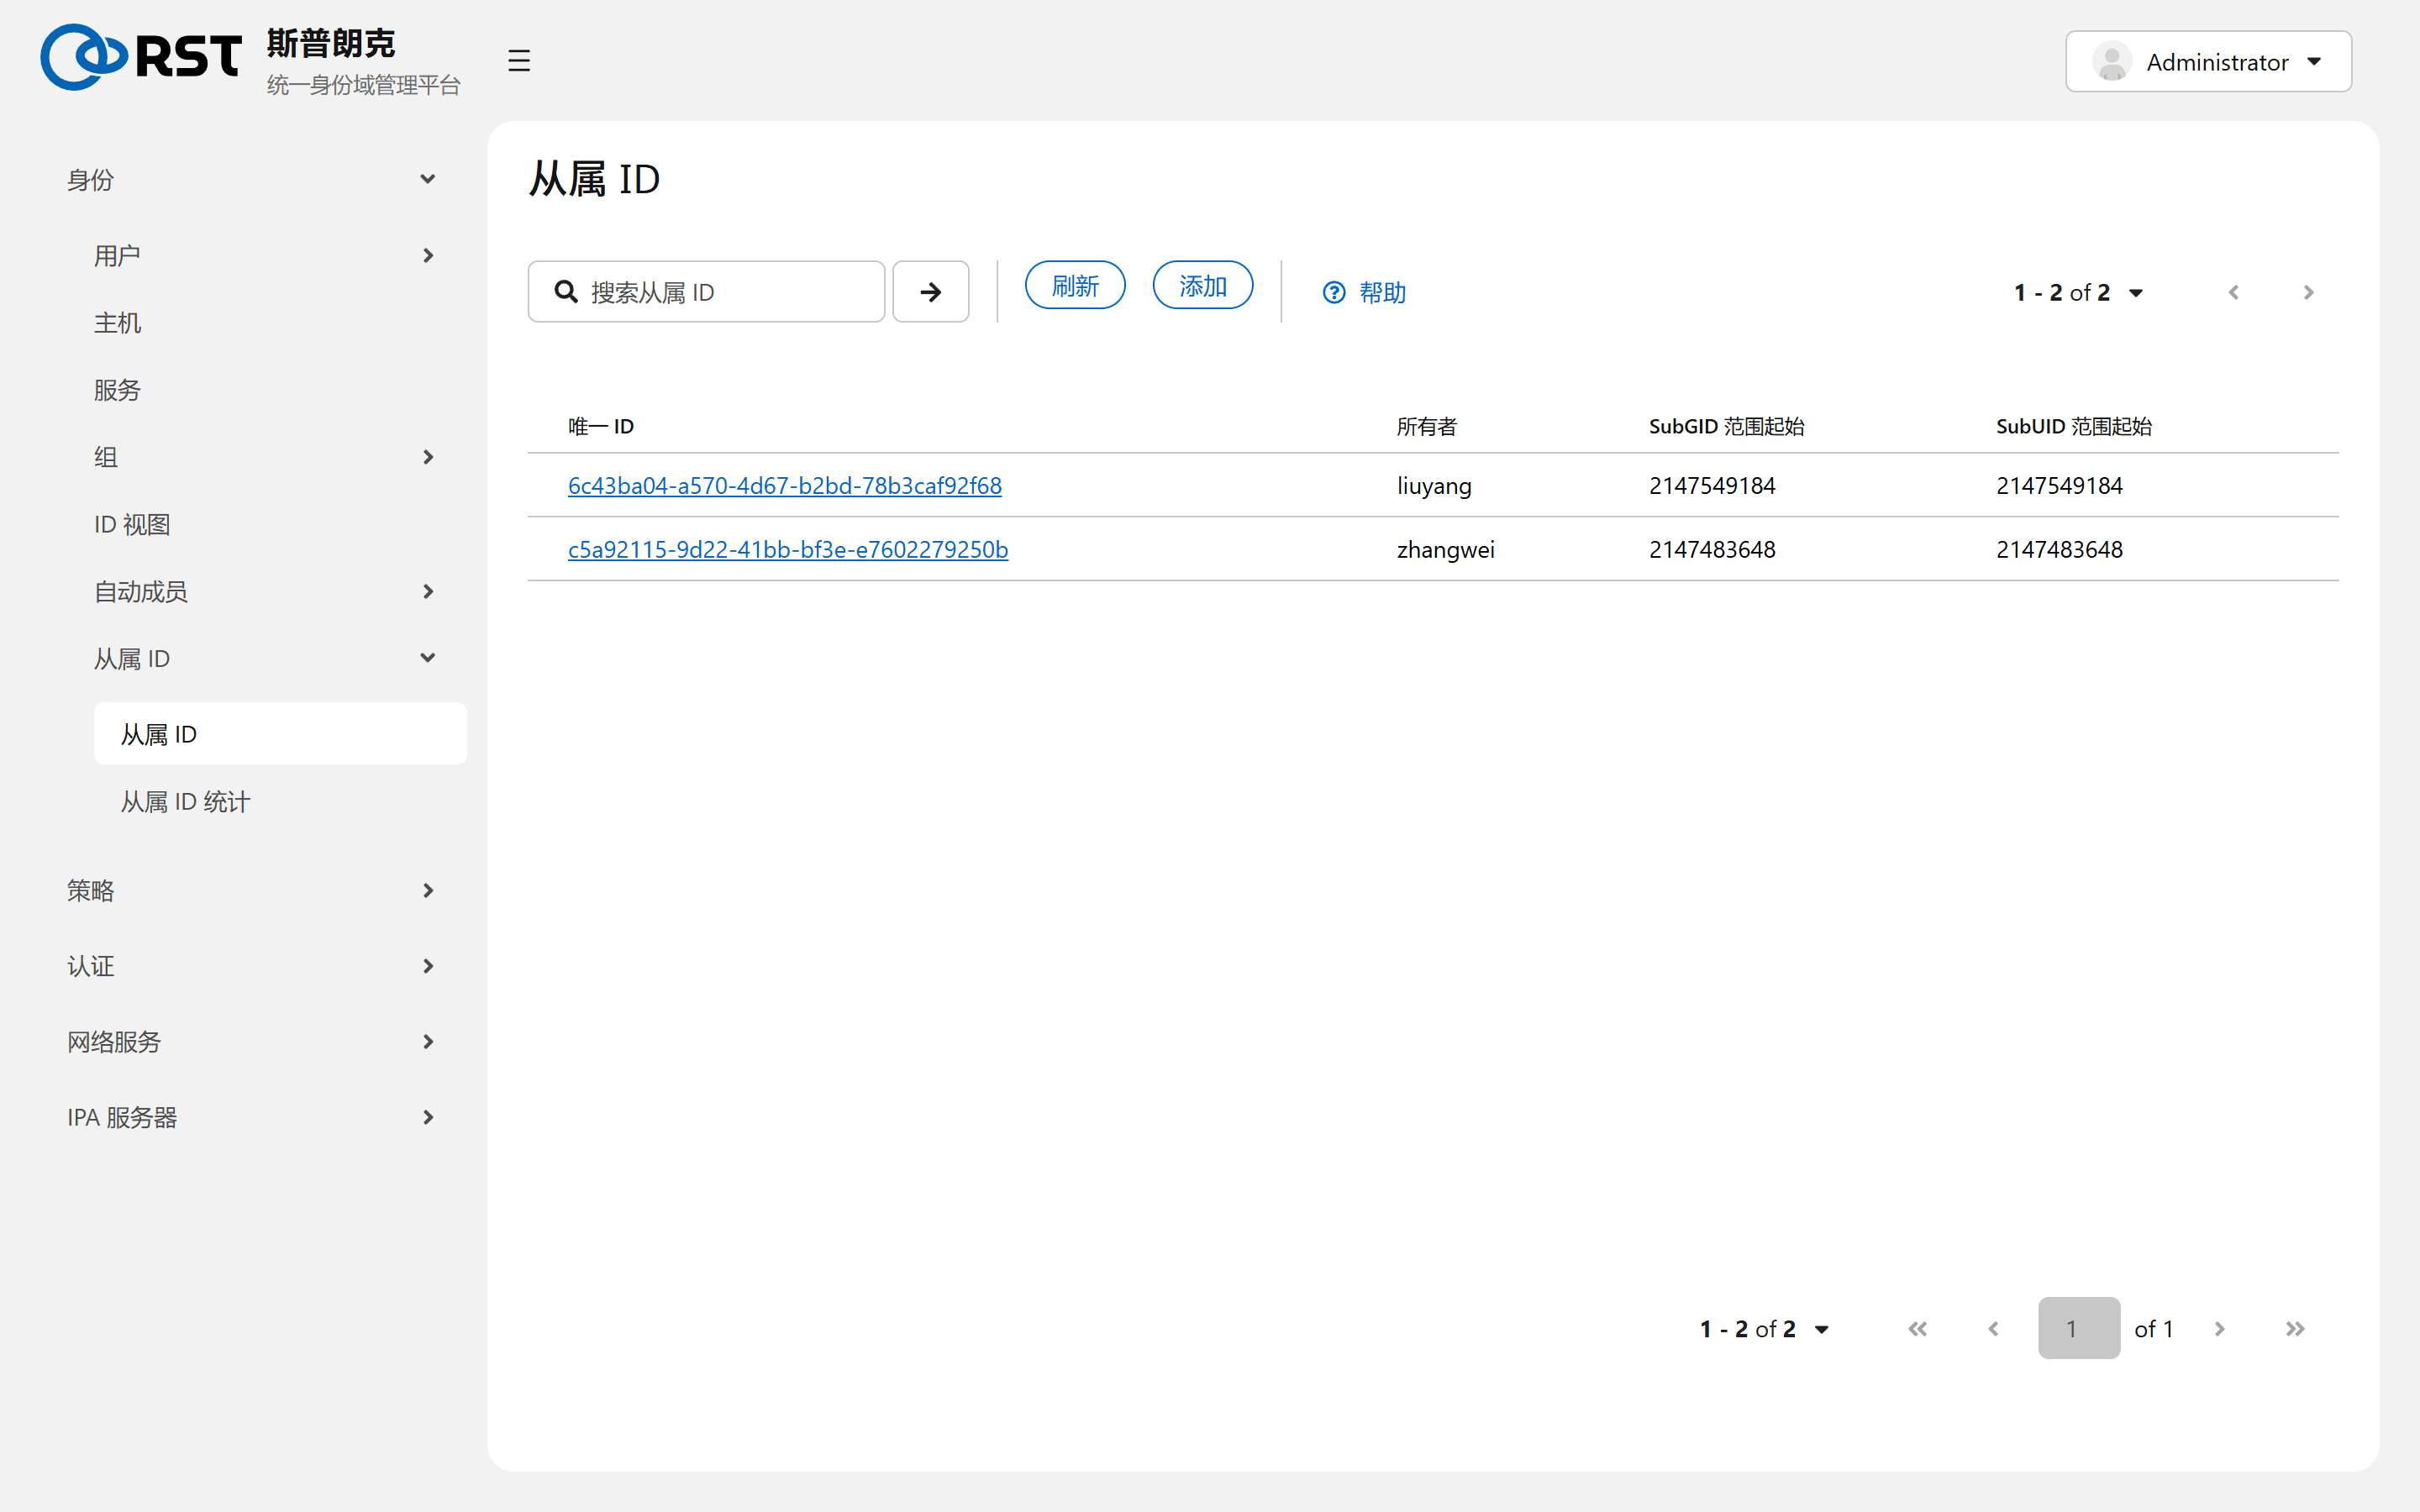Click the 搜索从属 ID search field
This screenshot has height=1512, width=2420.
(x=706, y=292)
